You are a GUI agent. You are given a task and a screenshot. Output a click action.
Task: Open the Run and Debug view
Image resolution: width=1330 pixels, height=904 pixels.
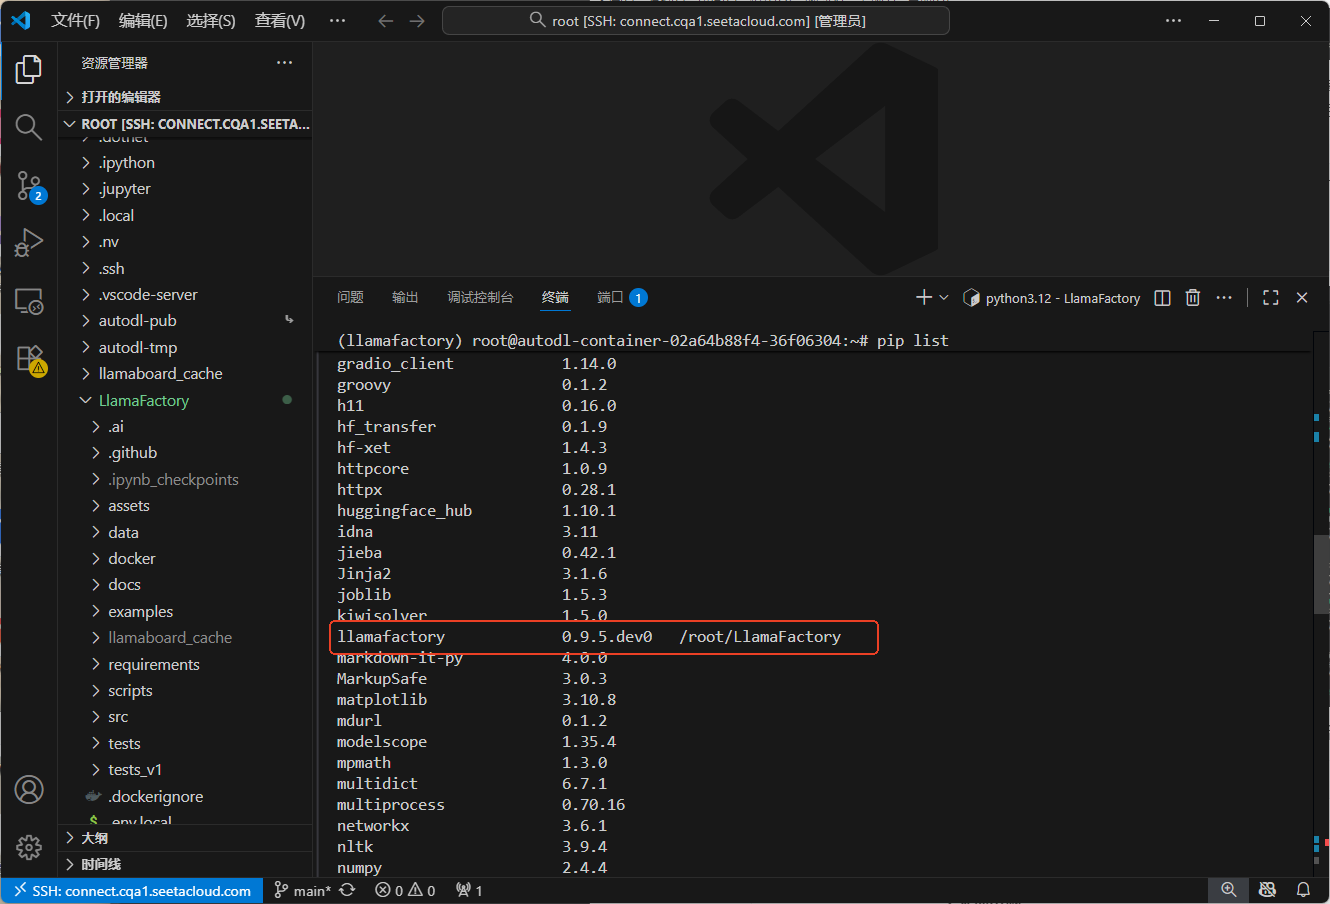coord(29,243)
